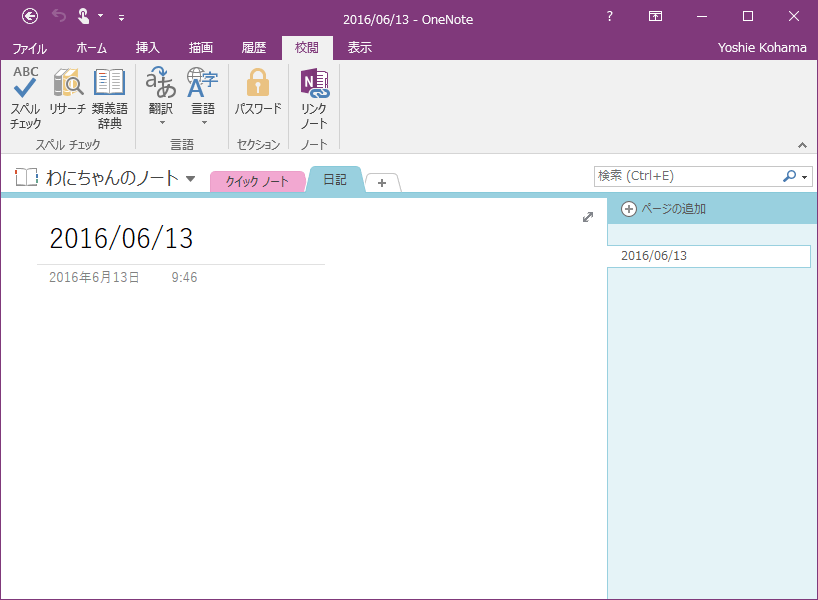
Task: Select the 校閲 ribbon tab
Action: click(x=307, y=48)
